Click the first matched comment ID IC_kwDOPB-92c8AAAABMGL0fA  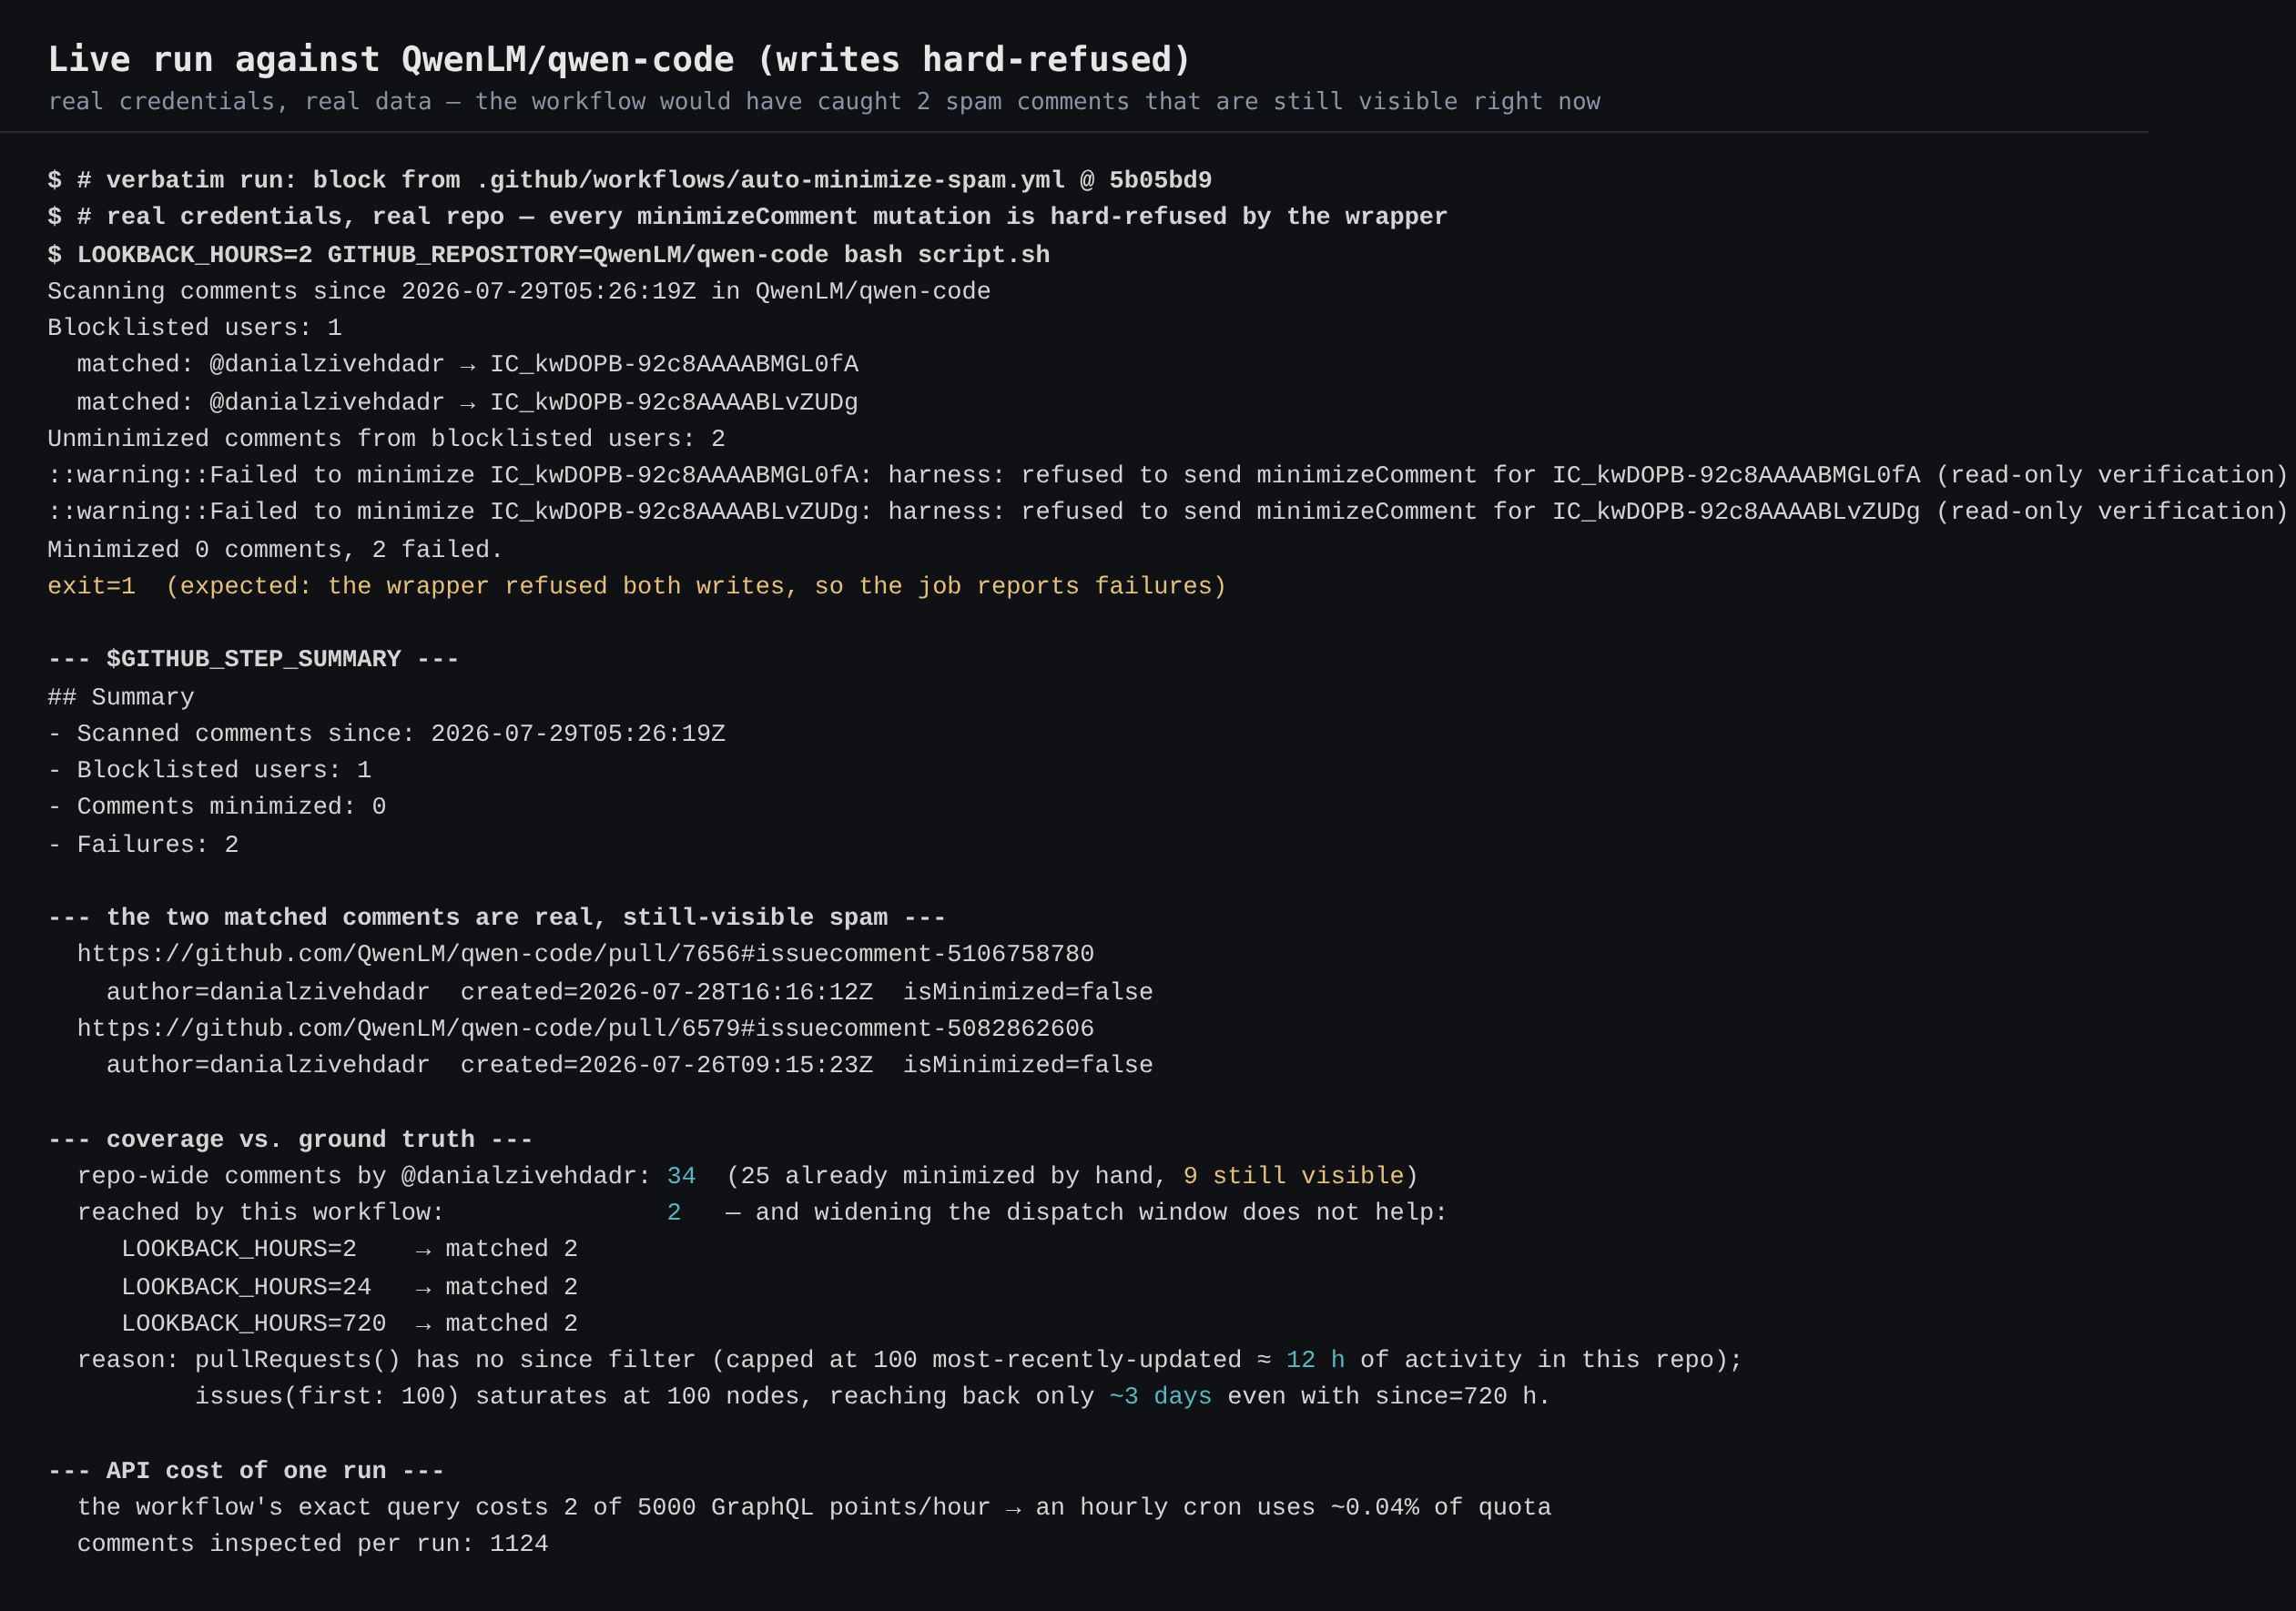coord(673,364)
